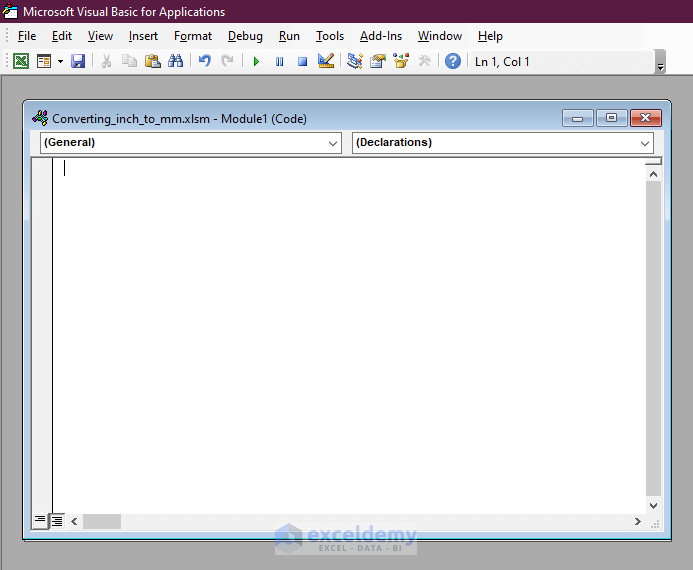Open the File menu
Viewport: 693px width, 570px height.
pos(27,36)
